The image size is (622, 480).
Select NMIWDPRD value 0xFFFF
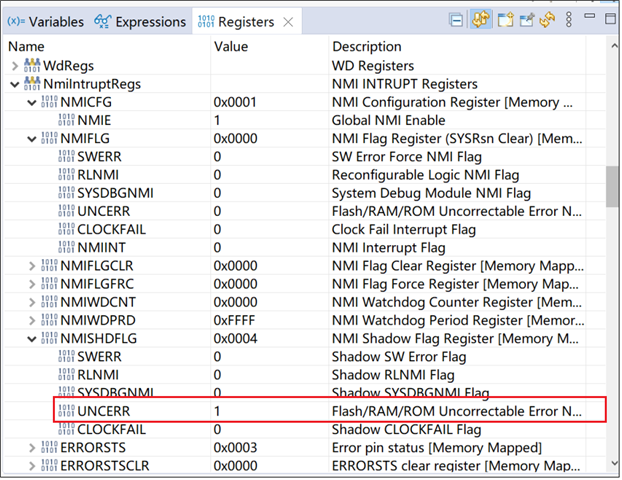coord(234,321)
